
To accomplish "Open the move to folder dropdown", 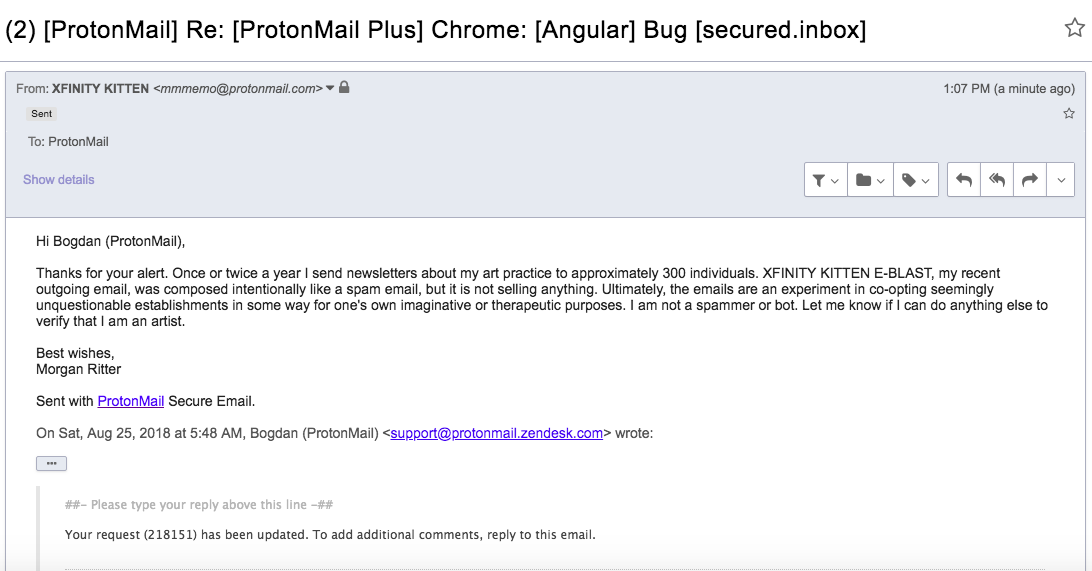I will [x=871, y=180].
